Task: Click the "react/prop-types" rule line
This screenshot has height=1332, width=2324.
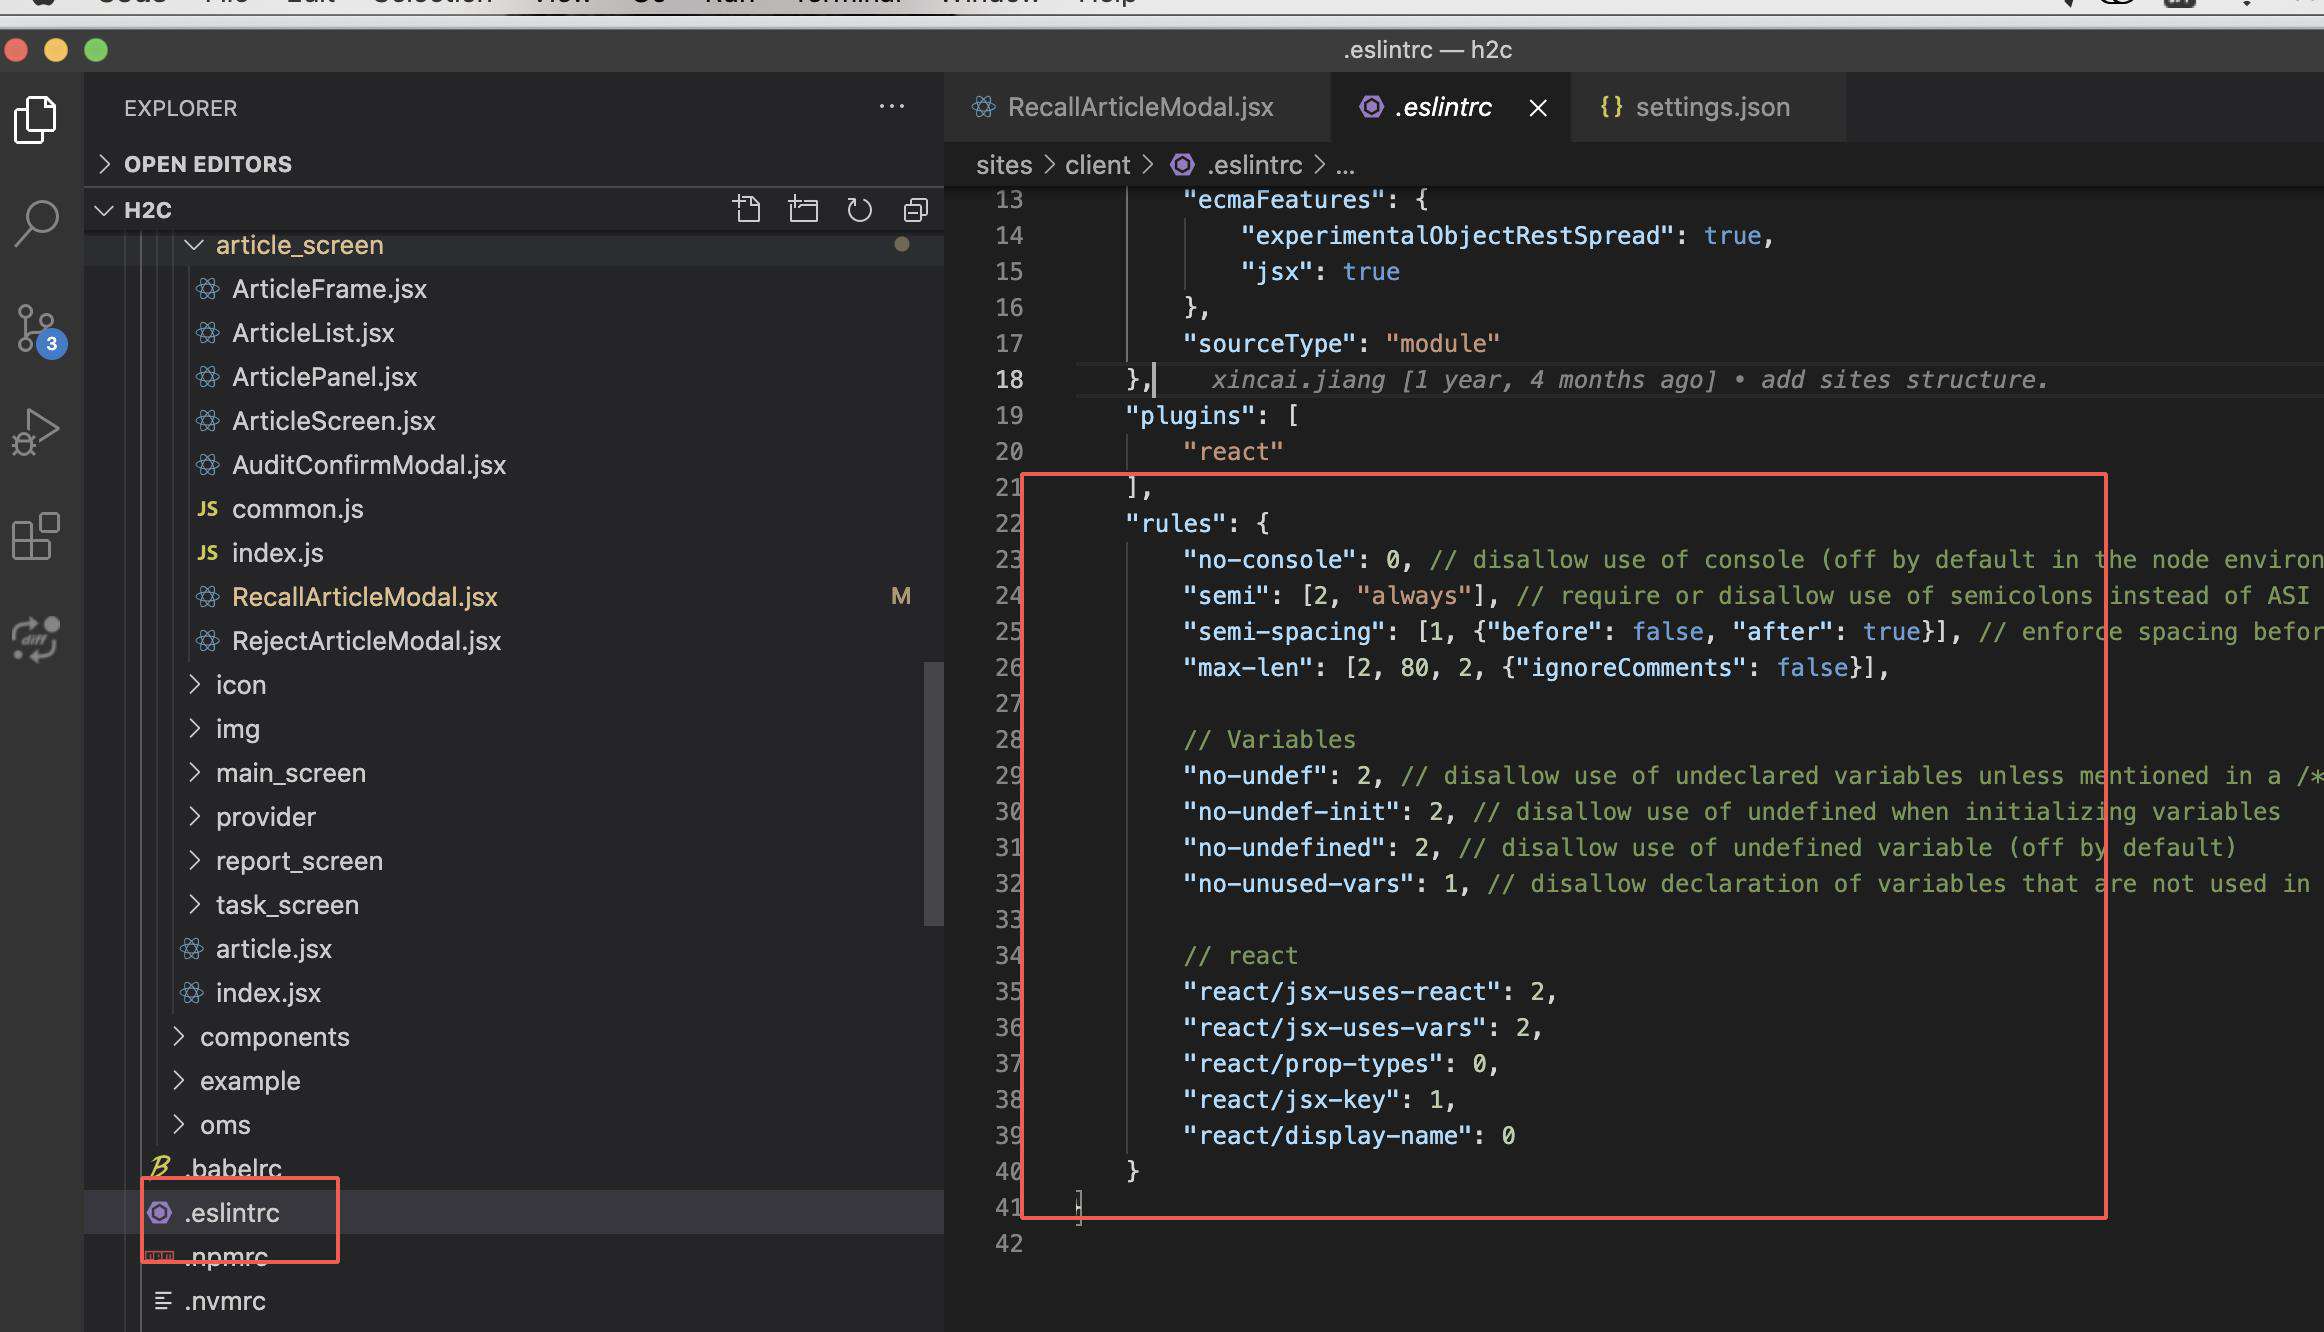Action: pos(1340,1063)
